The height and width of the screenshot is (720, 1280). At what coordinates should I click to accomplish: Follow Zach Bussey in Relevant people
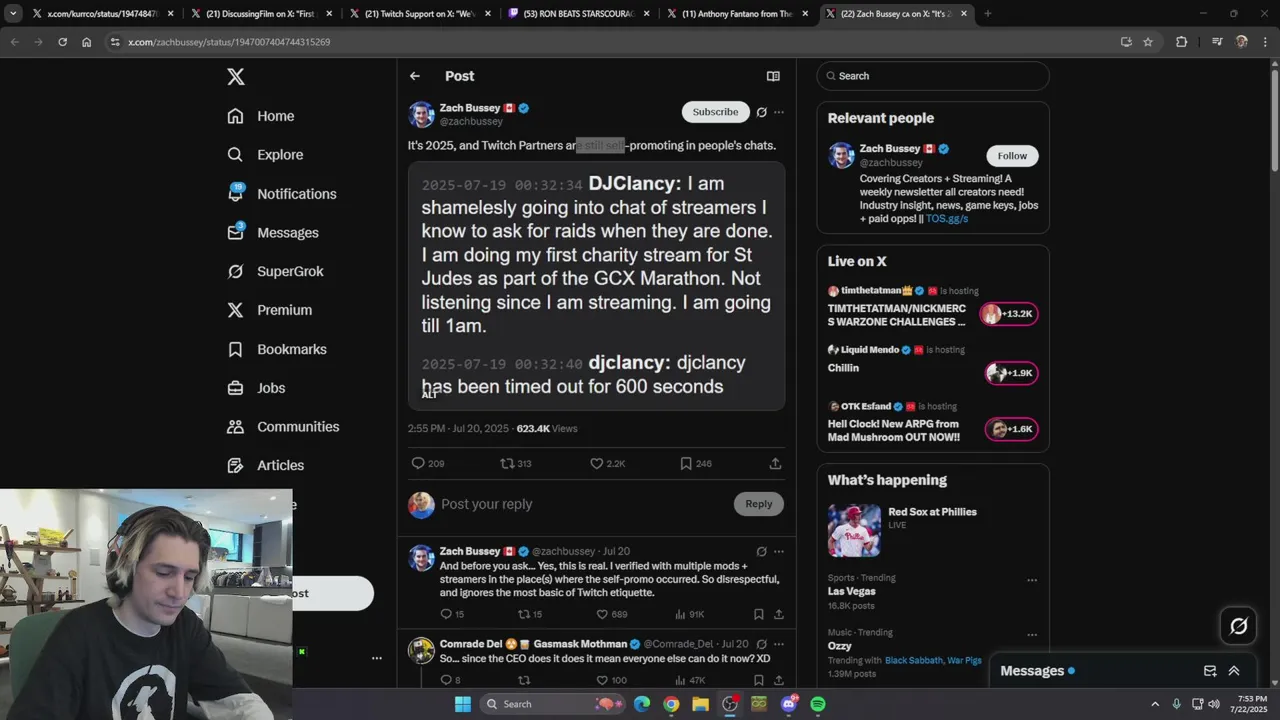[1012, 155]
